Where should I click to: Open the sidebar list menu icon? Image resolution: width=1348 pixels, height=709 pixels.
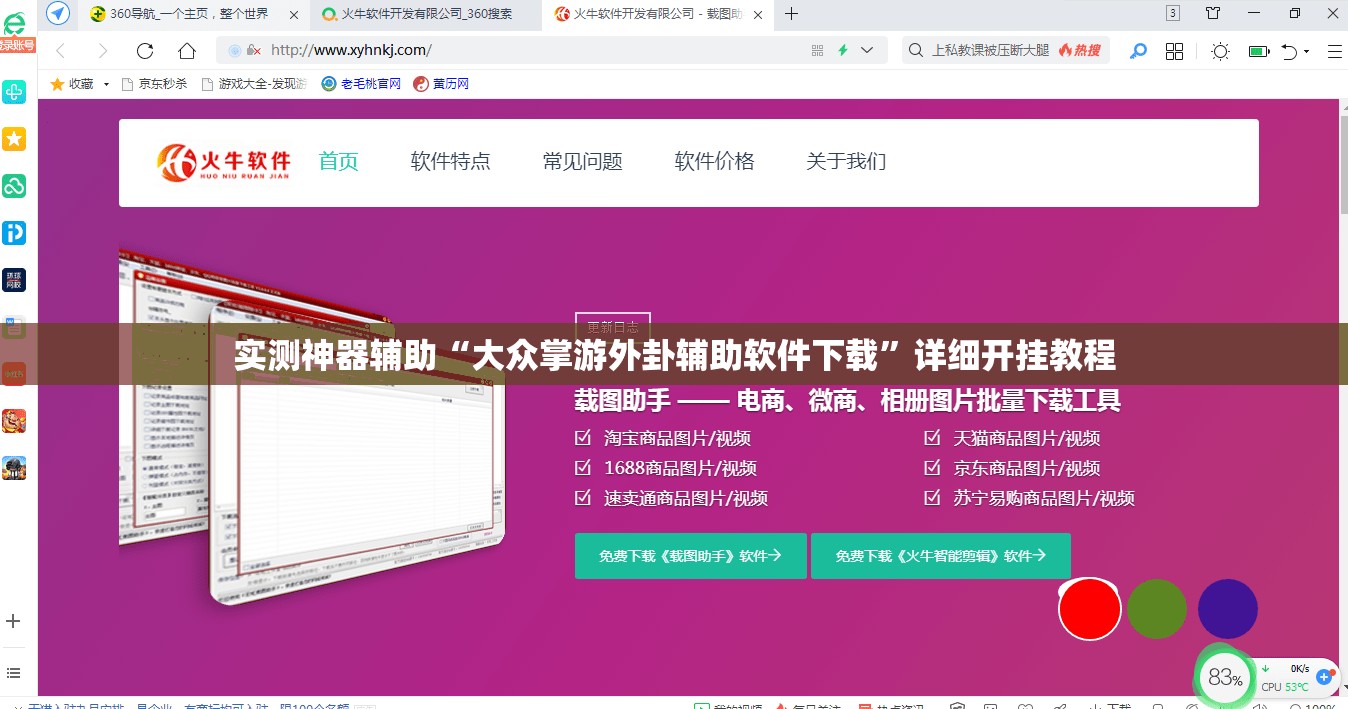click(x=13, y=673)
